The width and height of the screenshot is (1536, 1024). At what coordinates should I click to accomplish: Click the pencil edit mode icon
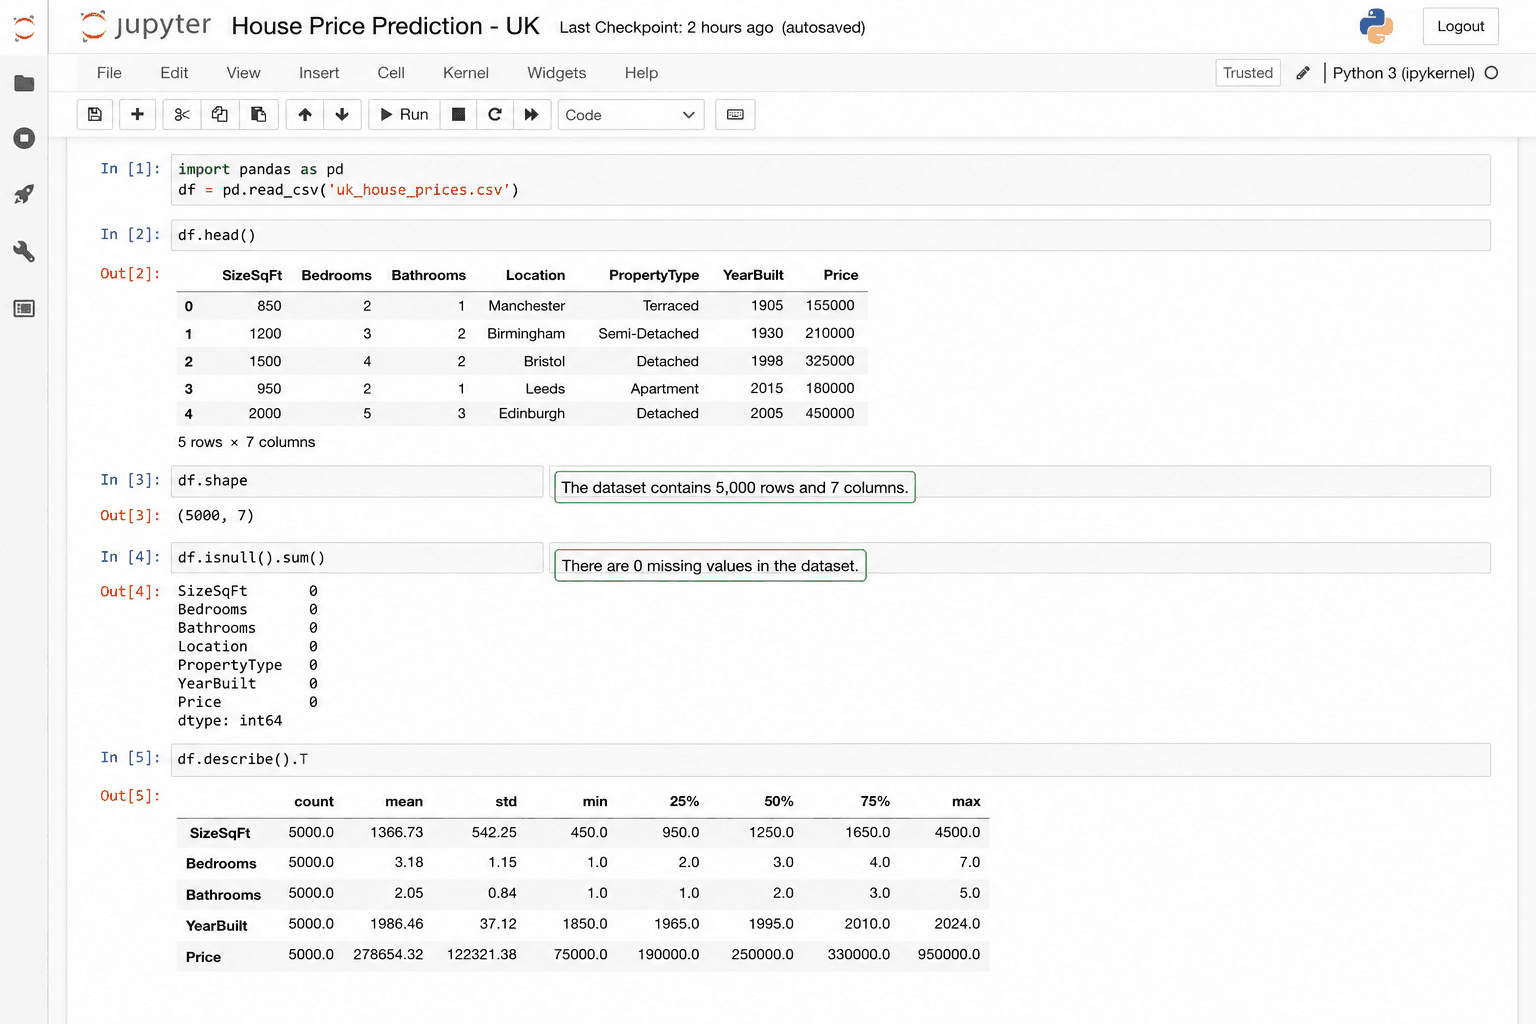click(x=1303, y=73)
